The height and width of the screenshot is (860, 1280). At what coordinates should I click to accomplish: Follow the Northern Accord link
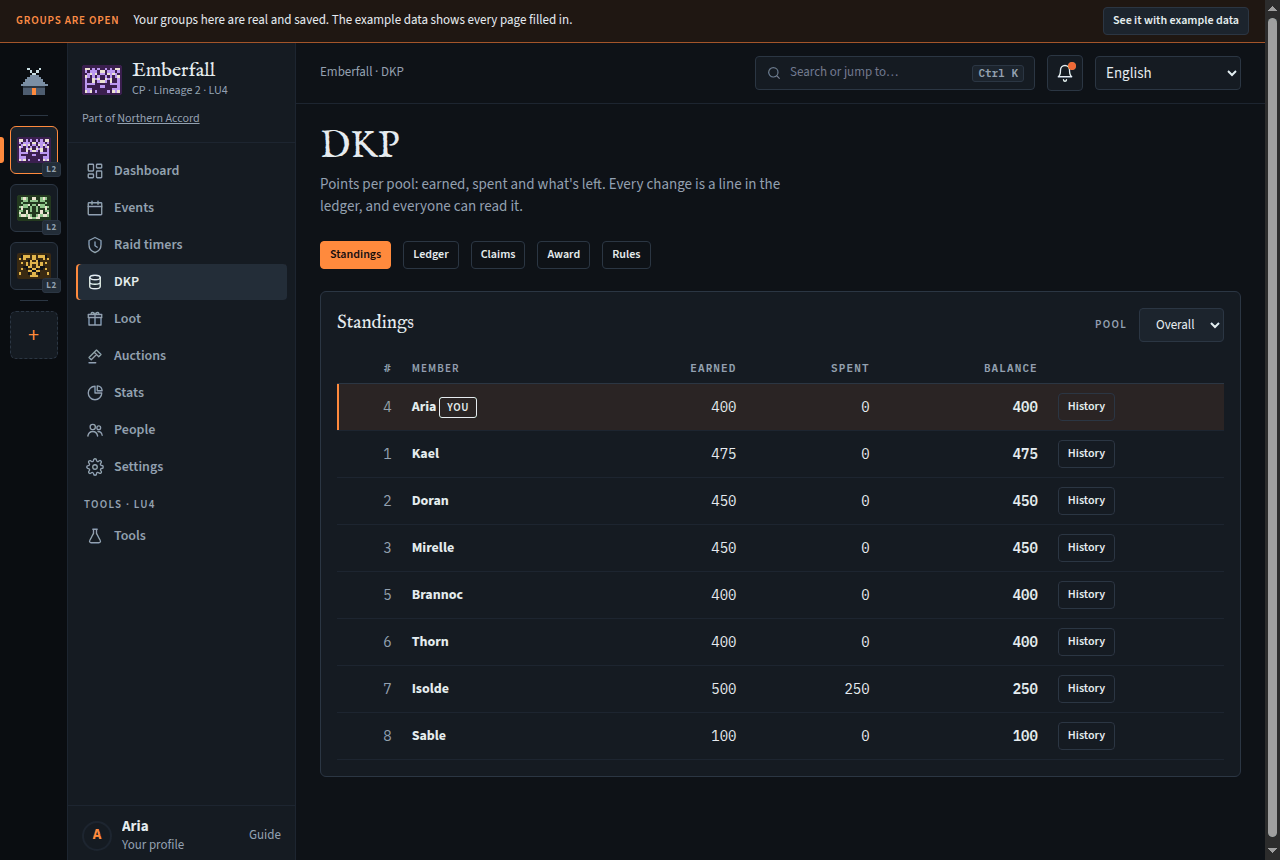[x=158, y=118]
